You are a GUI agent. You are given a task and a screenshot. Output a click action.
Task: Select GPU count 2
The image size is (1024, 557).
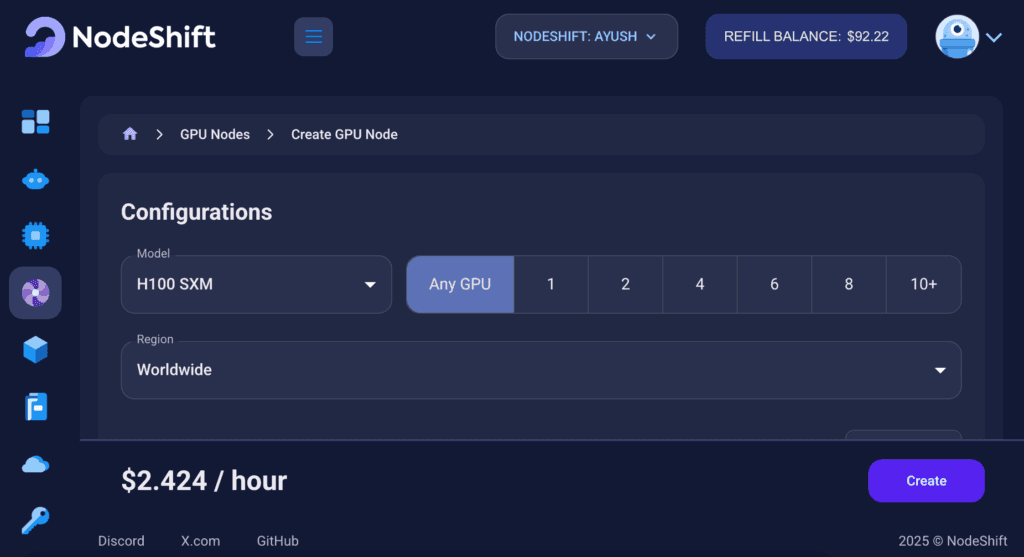coord(626,284)
